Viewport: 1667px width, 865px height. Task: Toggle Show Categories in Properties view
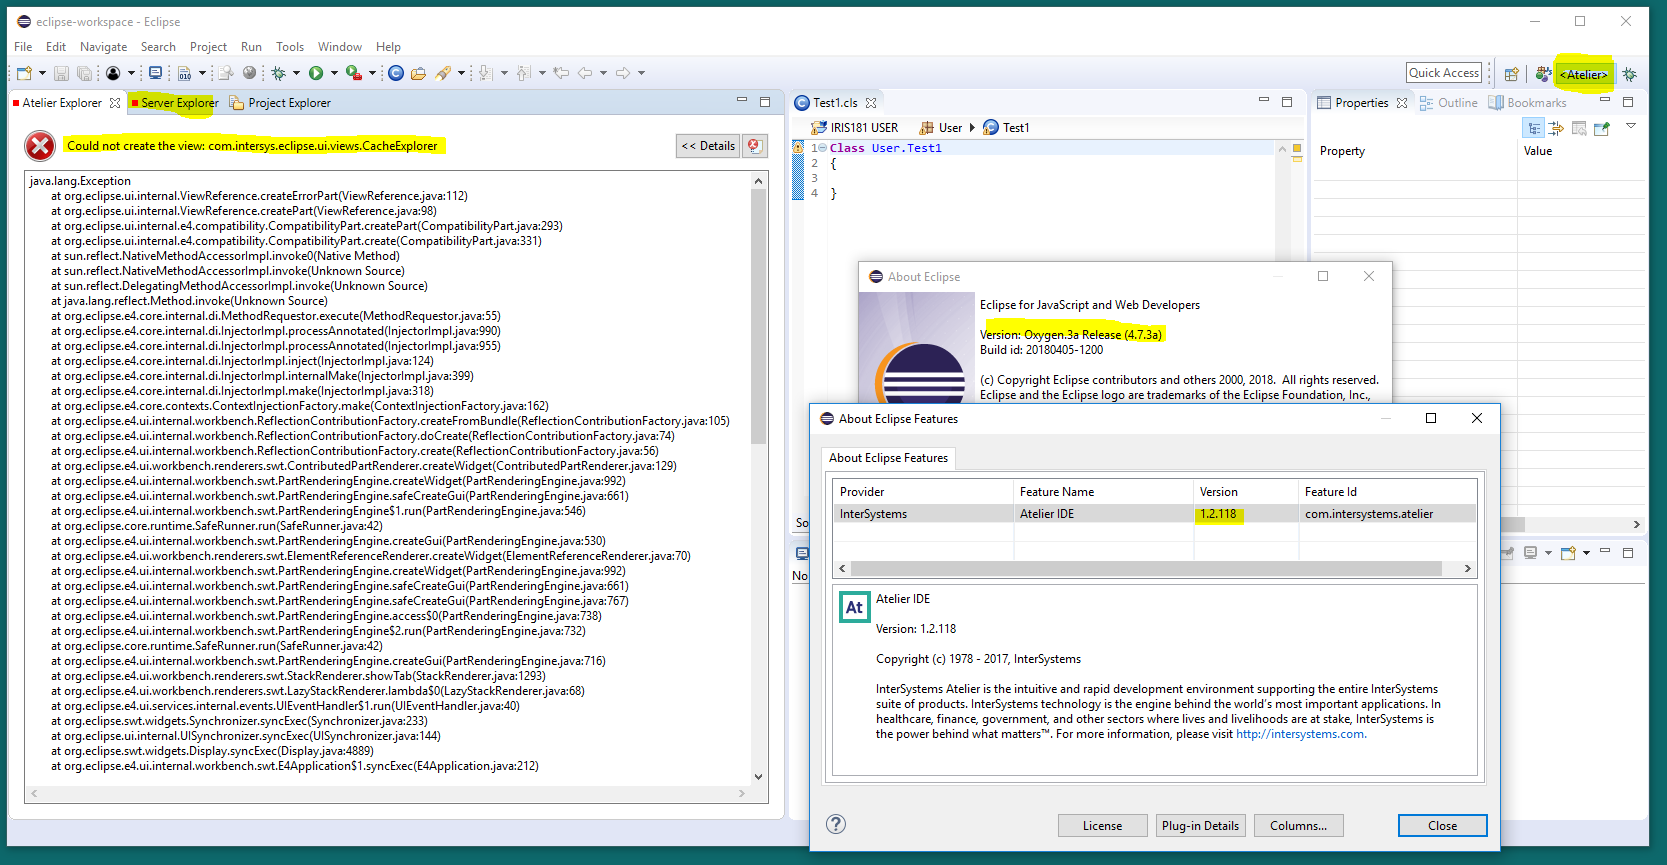click(x=1533, y=128)
